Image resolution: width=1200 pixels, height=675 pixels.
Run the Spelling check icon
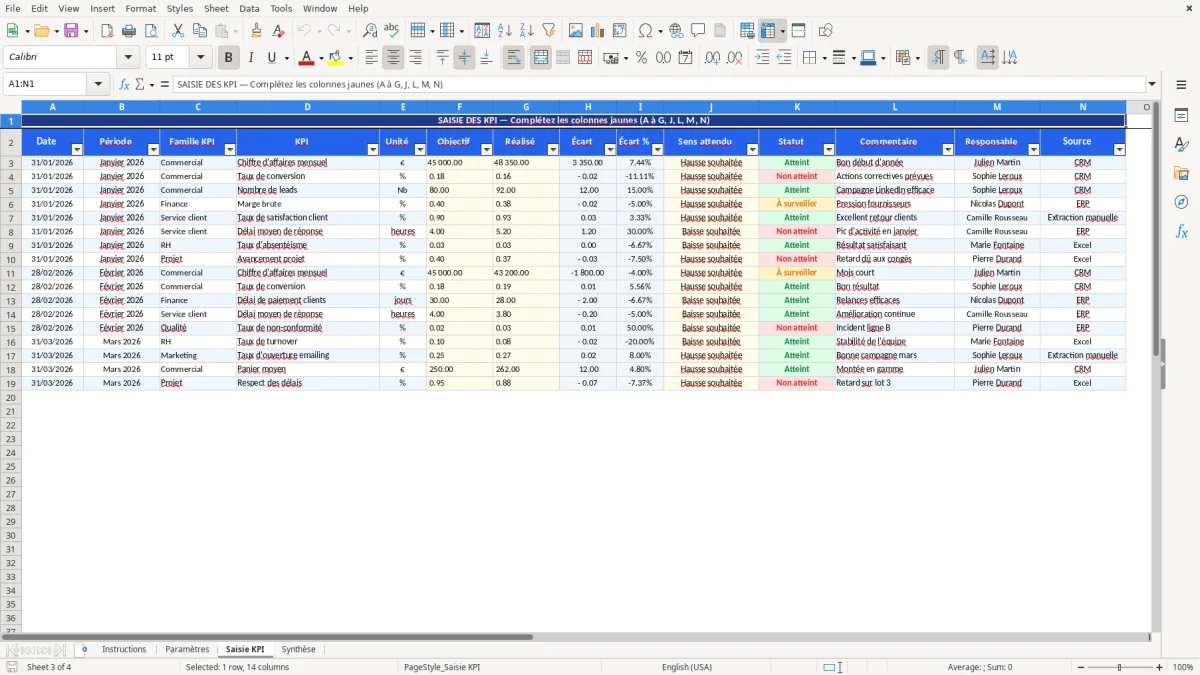[392, 31]
